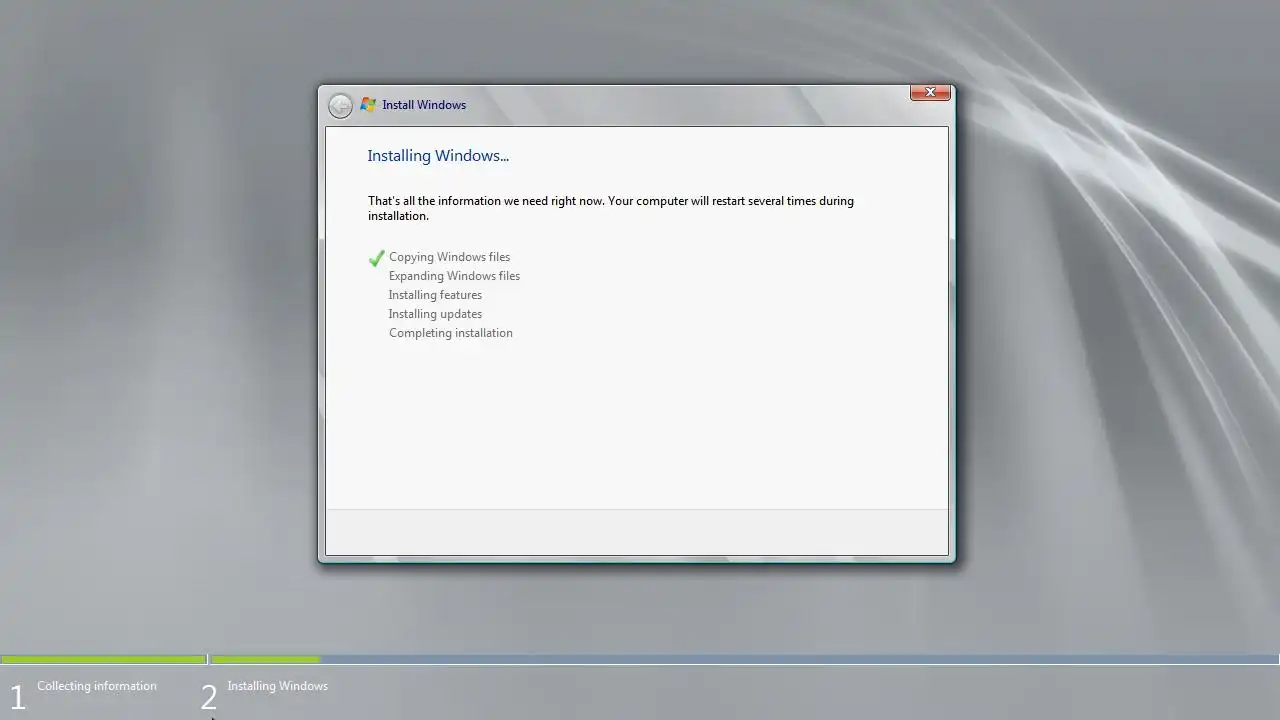1280x720 pixels.
Task: Click the Collecting information stage label
Action: [97, 686]
